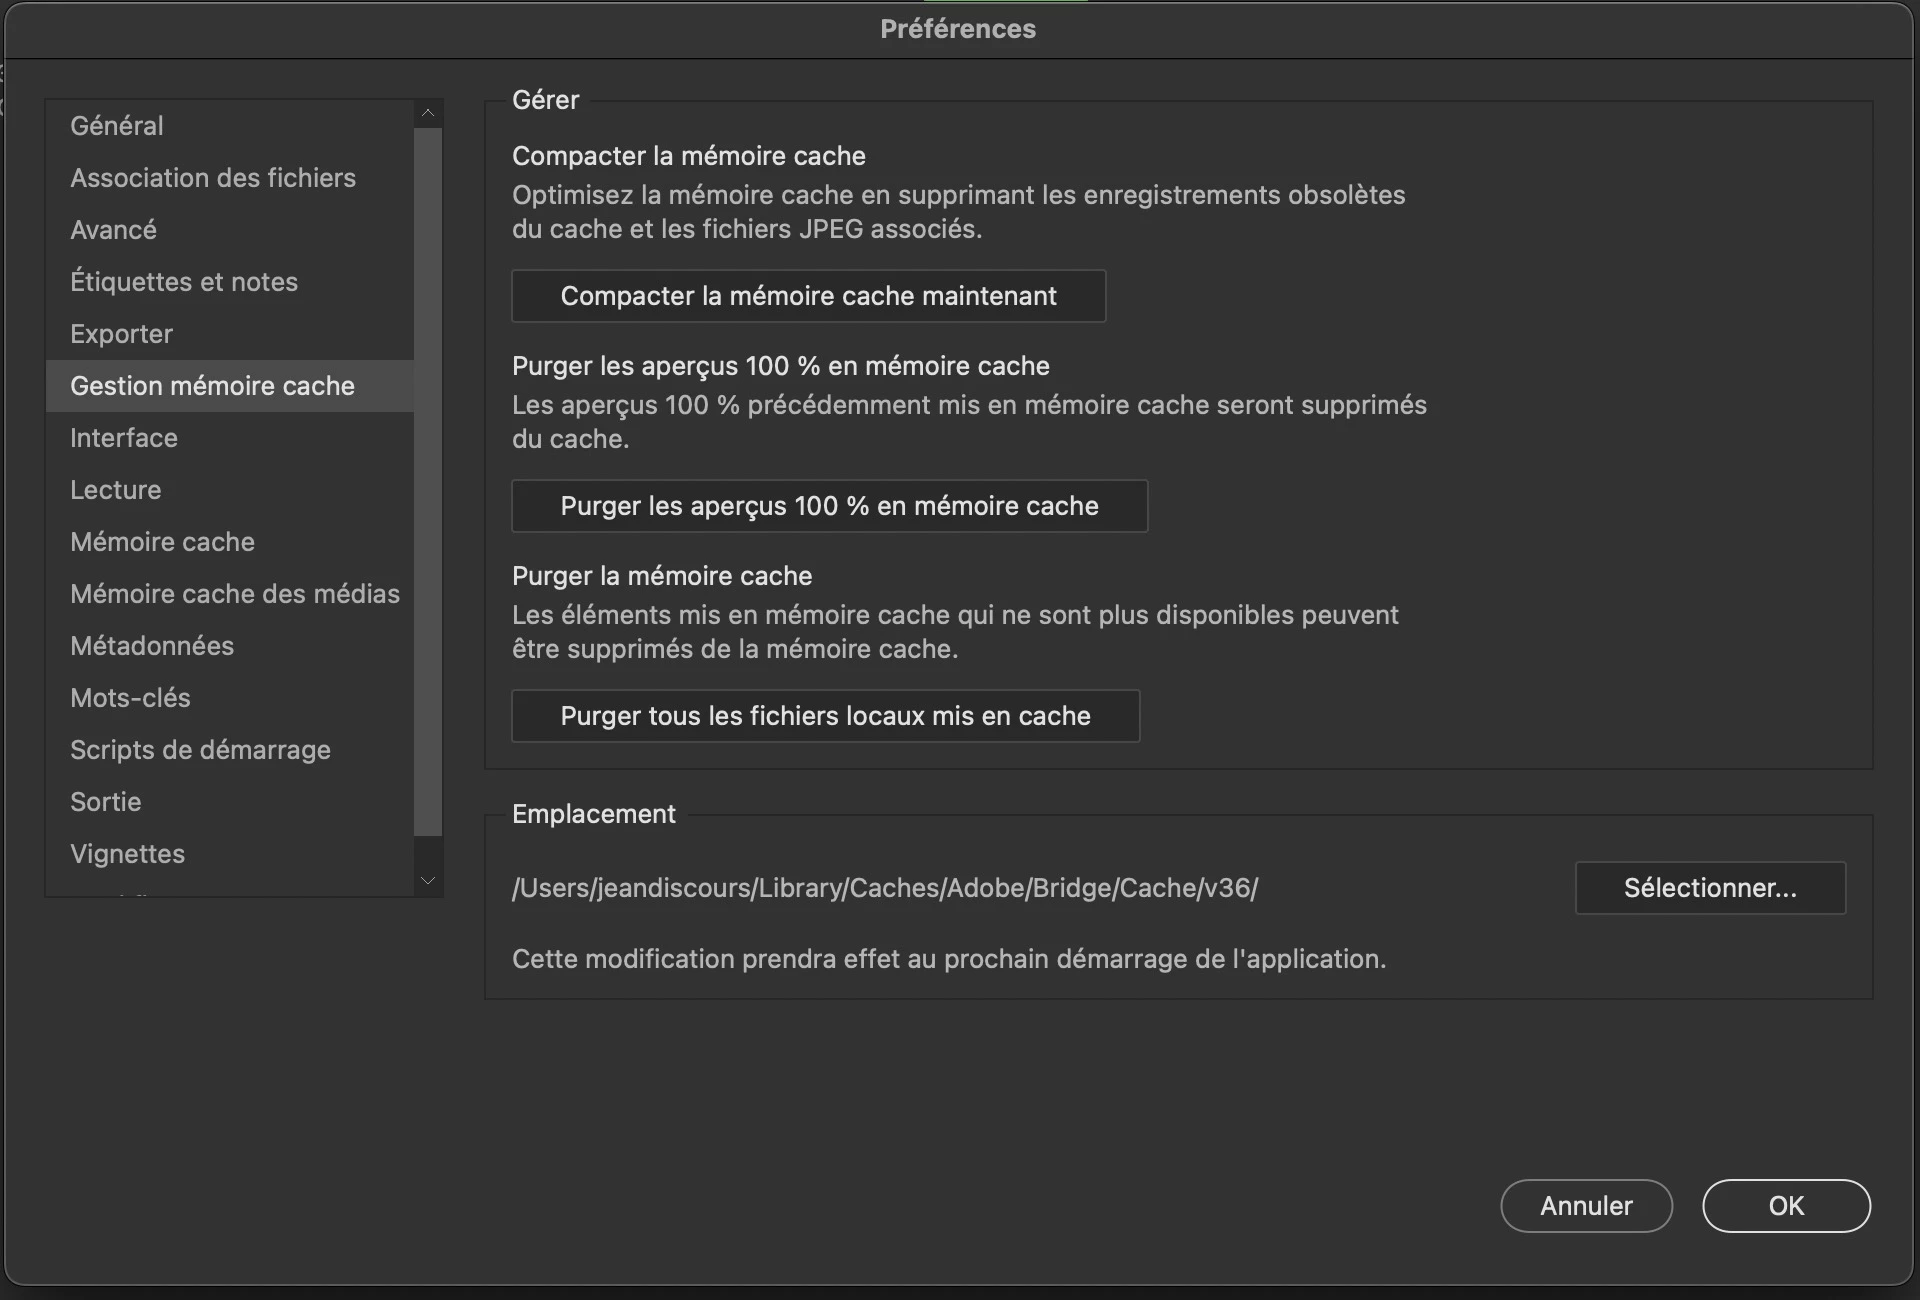Open Étiquettes et notes settings
This screenshot has height=1300, width=1920.
pos(184,282)
